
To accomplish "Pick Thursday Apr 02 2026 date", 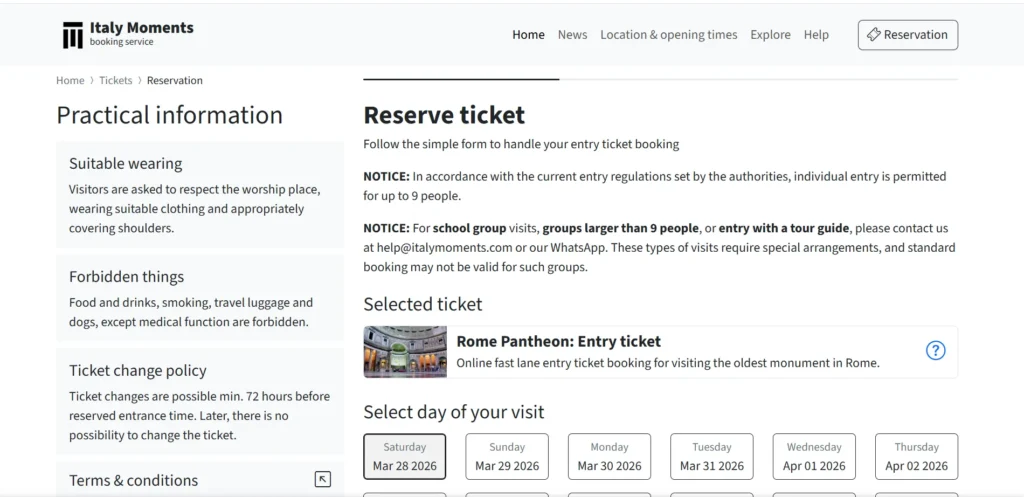I will 916,457.
